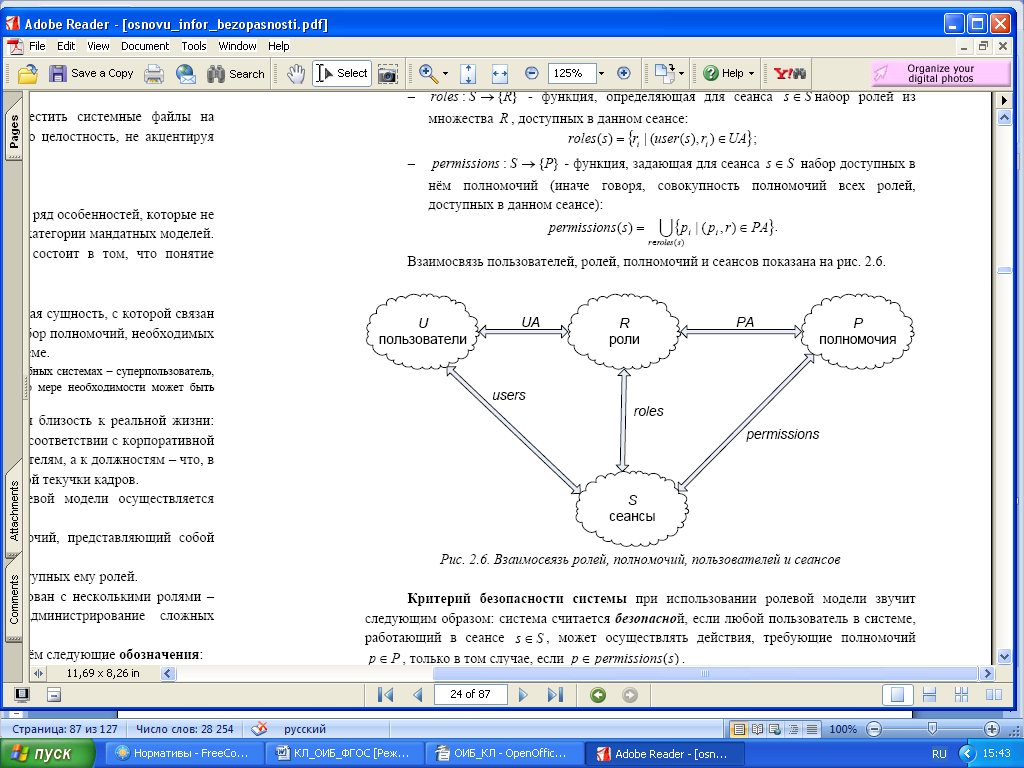Click the 125% zoom level field
1024x768 pixels.
click(x=571, y=73)
